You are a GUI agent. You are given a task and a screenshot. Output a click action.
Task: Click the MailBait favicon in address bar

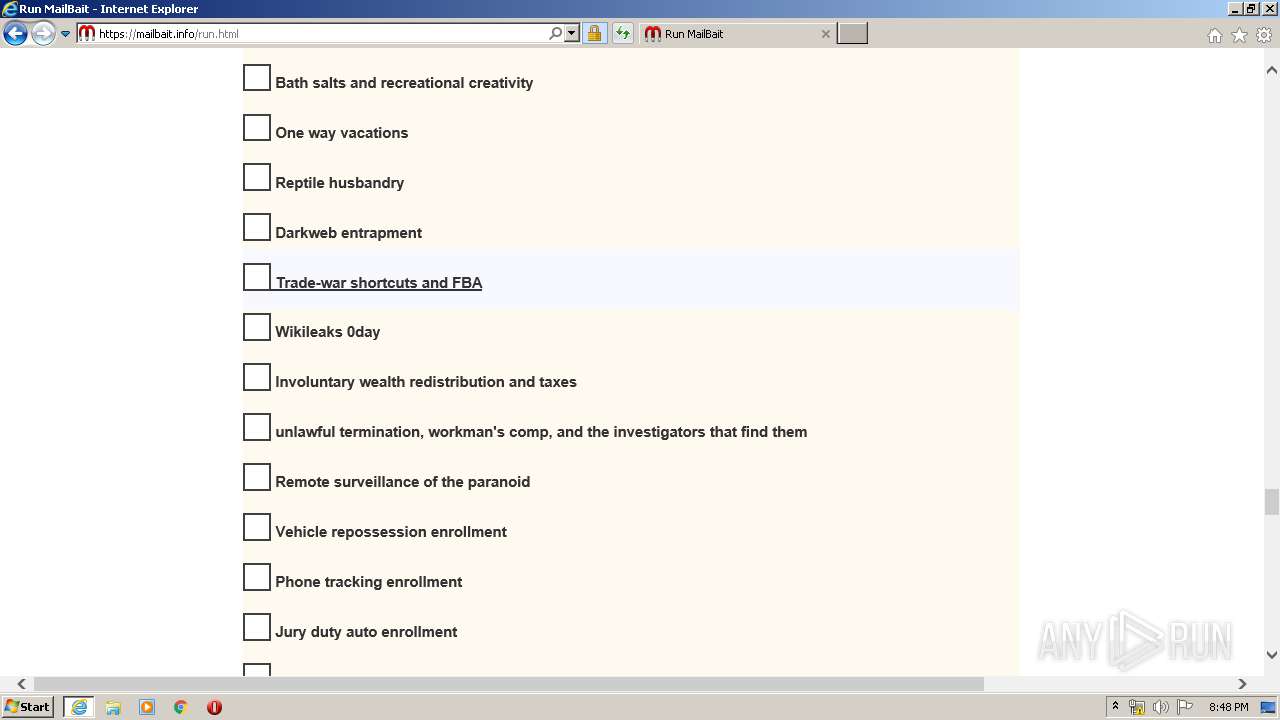pyautogui.click(x=87, y=33)
